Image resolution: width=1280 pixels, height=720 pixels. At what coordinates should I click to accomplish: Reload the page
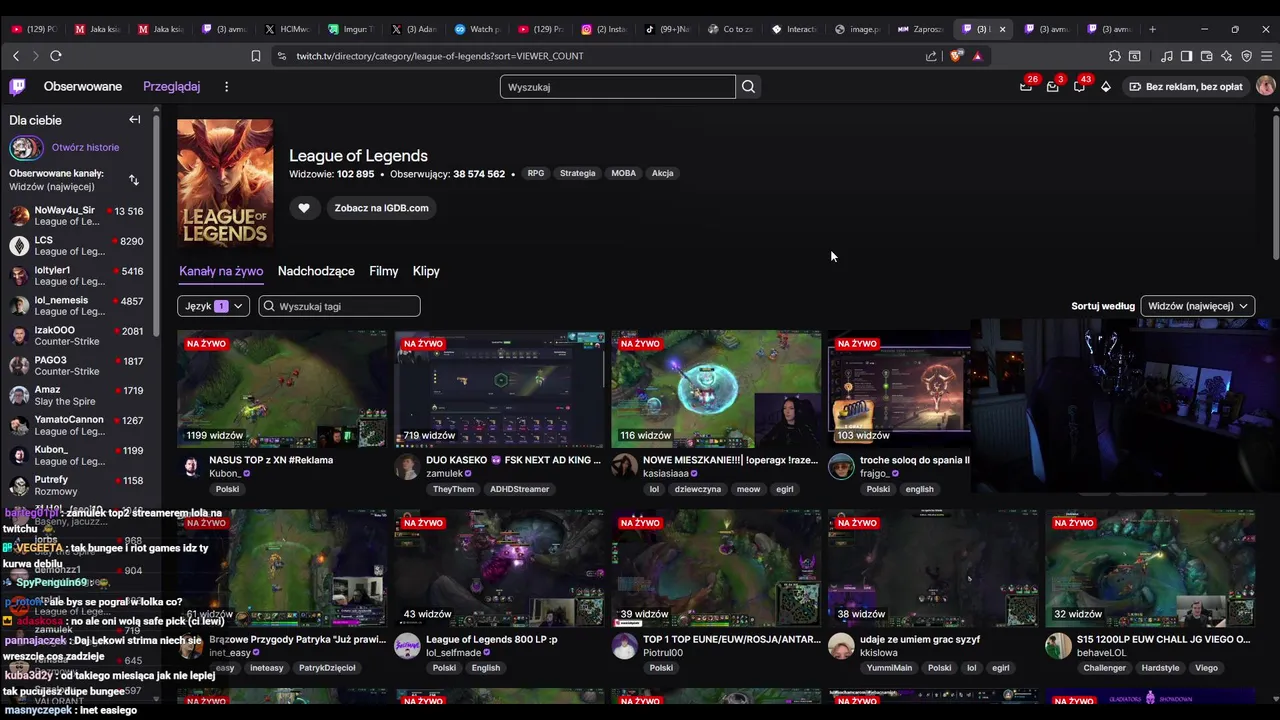56,56
